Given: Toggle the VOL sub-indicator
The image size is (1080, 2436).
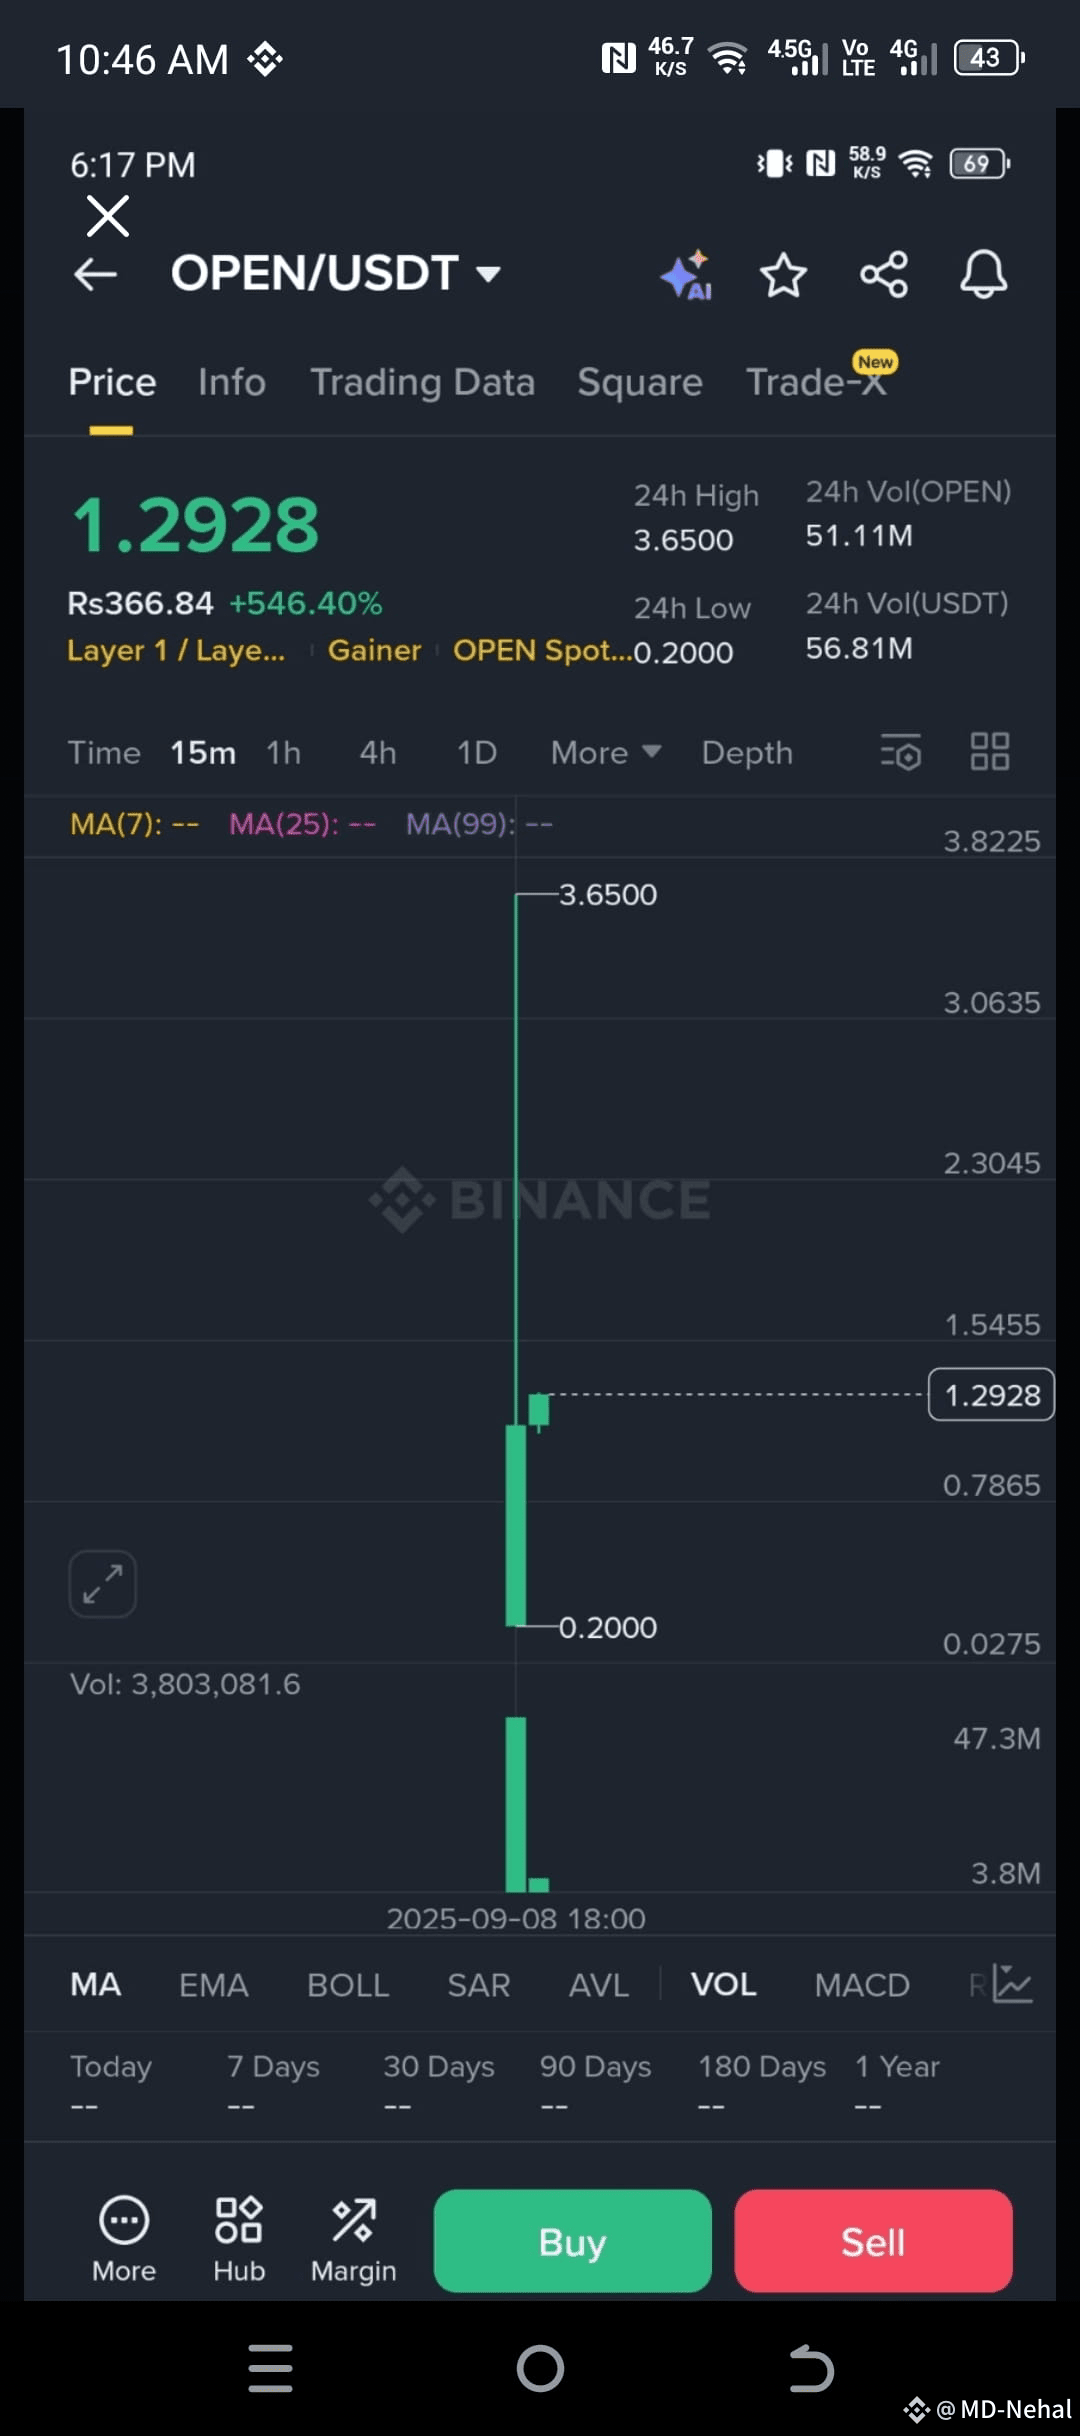Looking at the screenshot, I should [x=723, y=1984].
